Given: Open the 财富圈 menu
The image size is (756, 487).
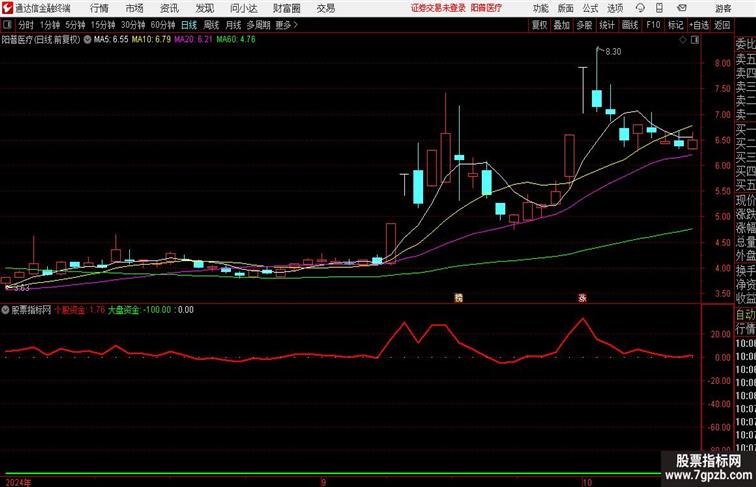Looking at the screenshot, I should 286,8.
